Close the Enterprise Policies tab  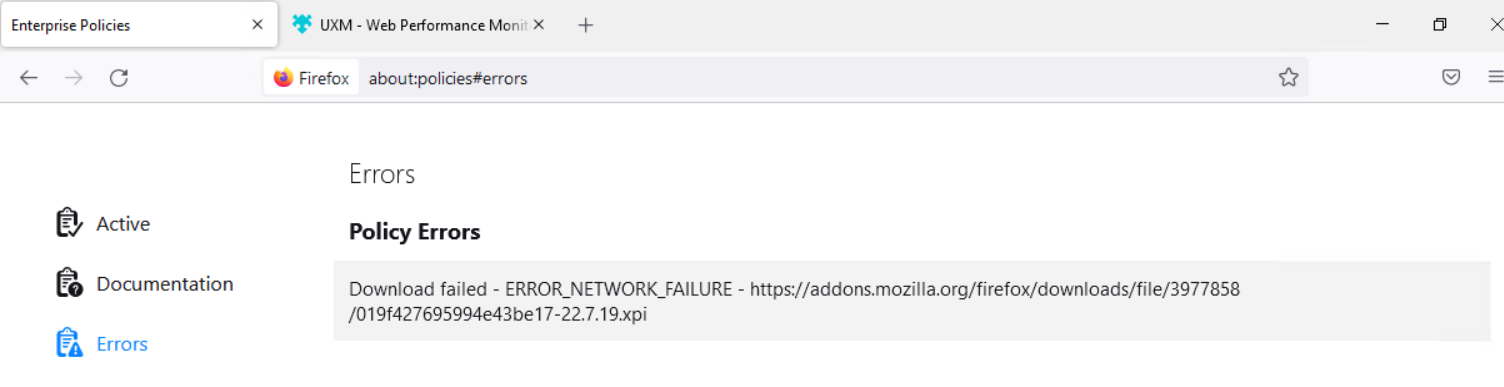tap(257, 25)
